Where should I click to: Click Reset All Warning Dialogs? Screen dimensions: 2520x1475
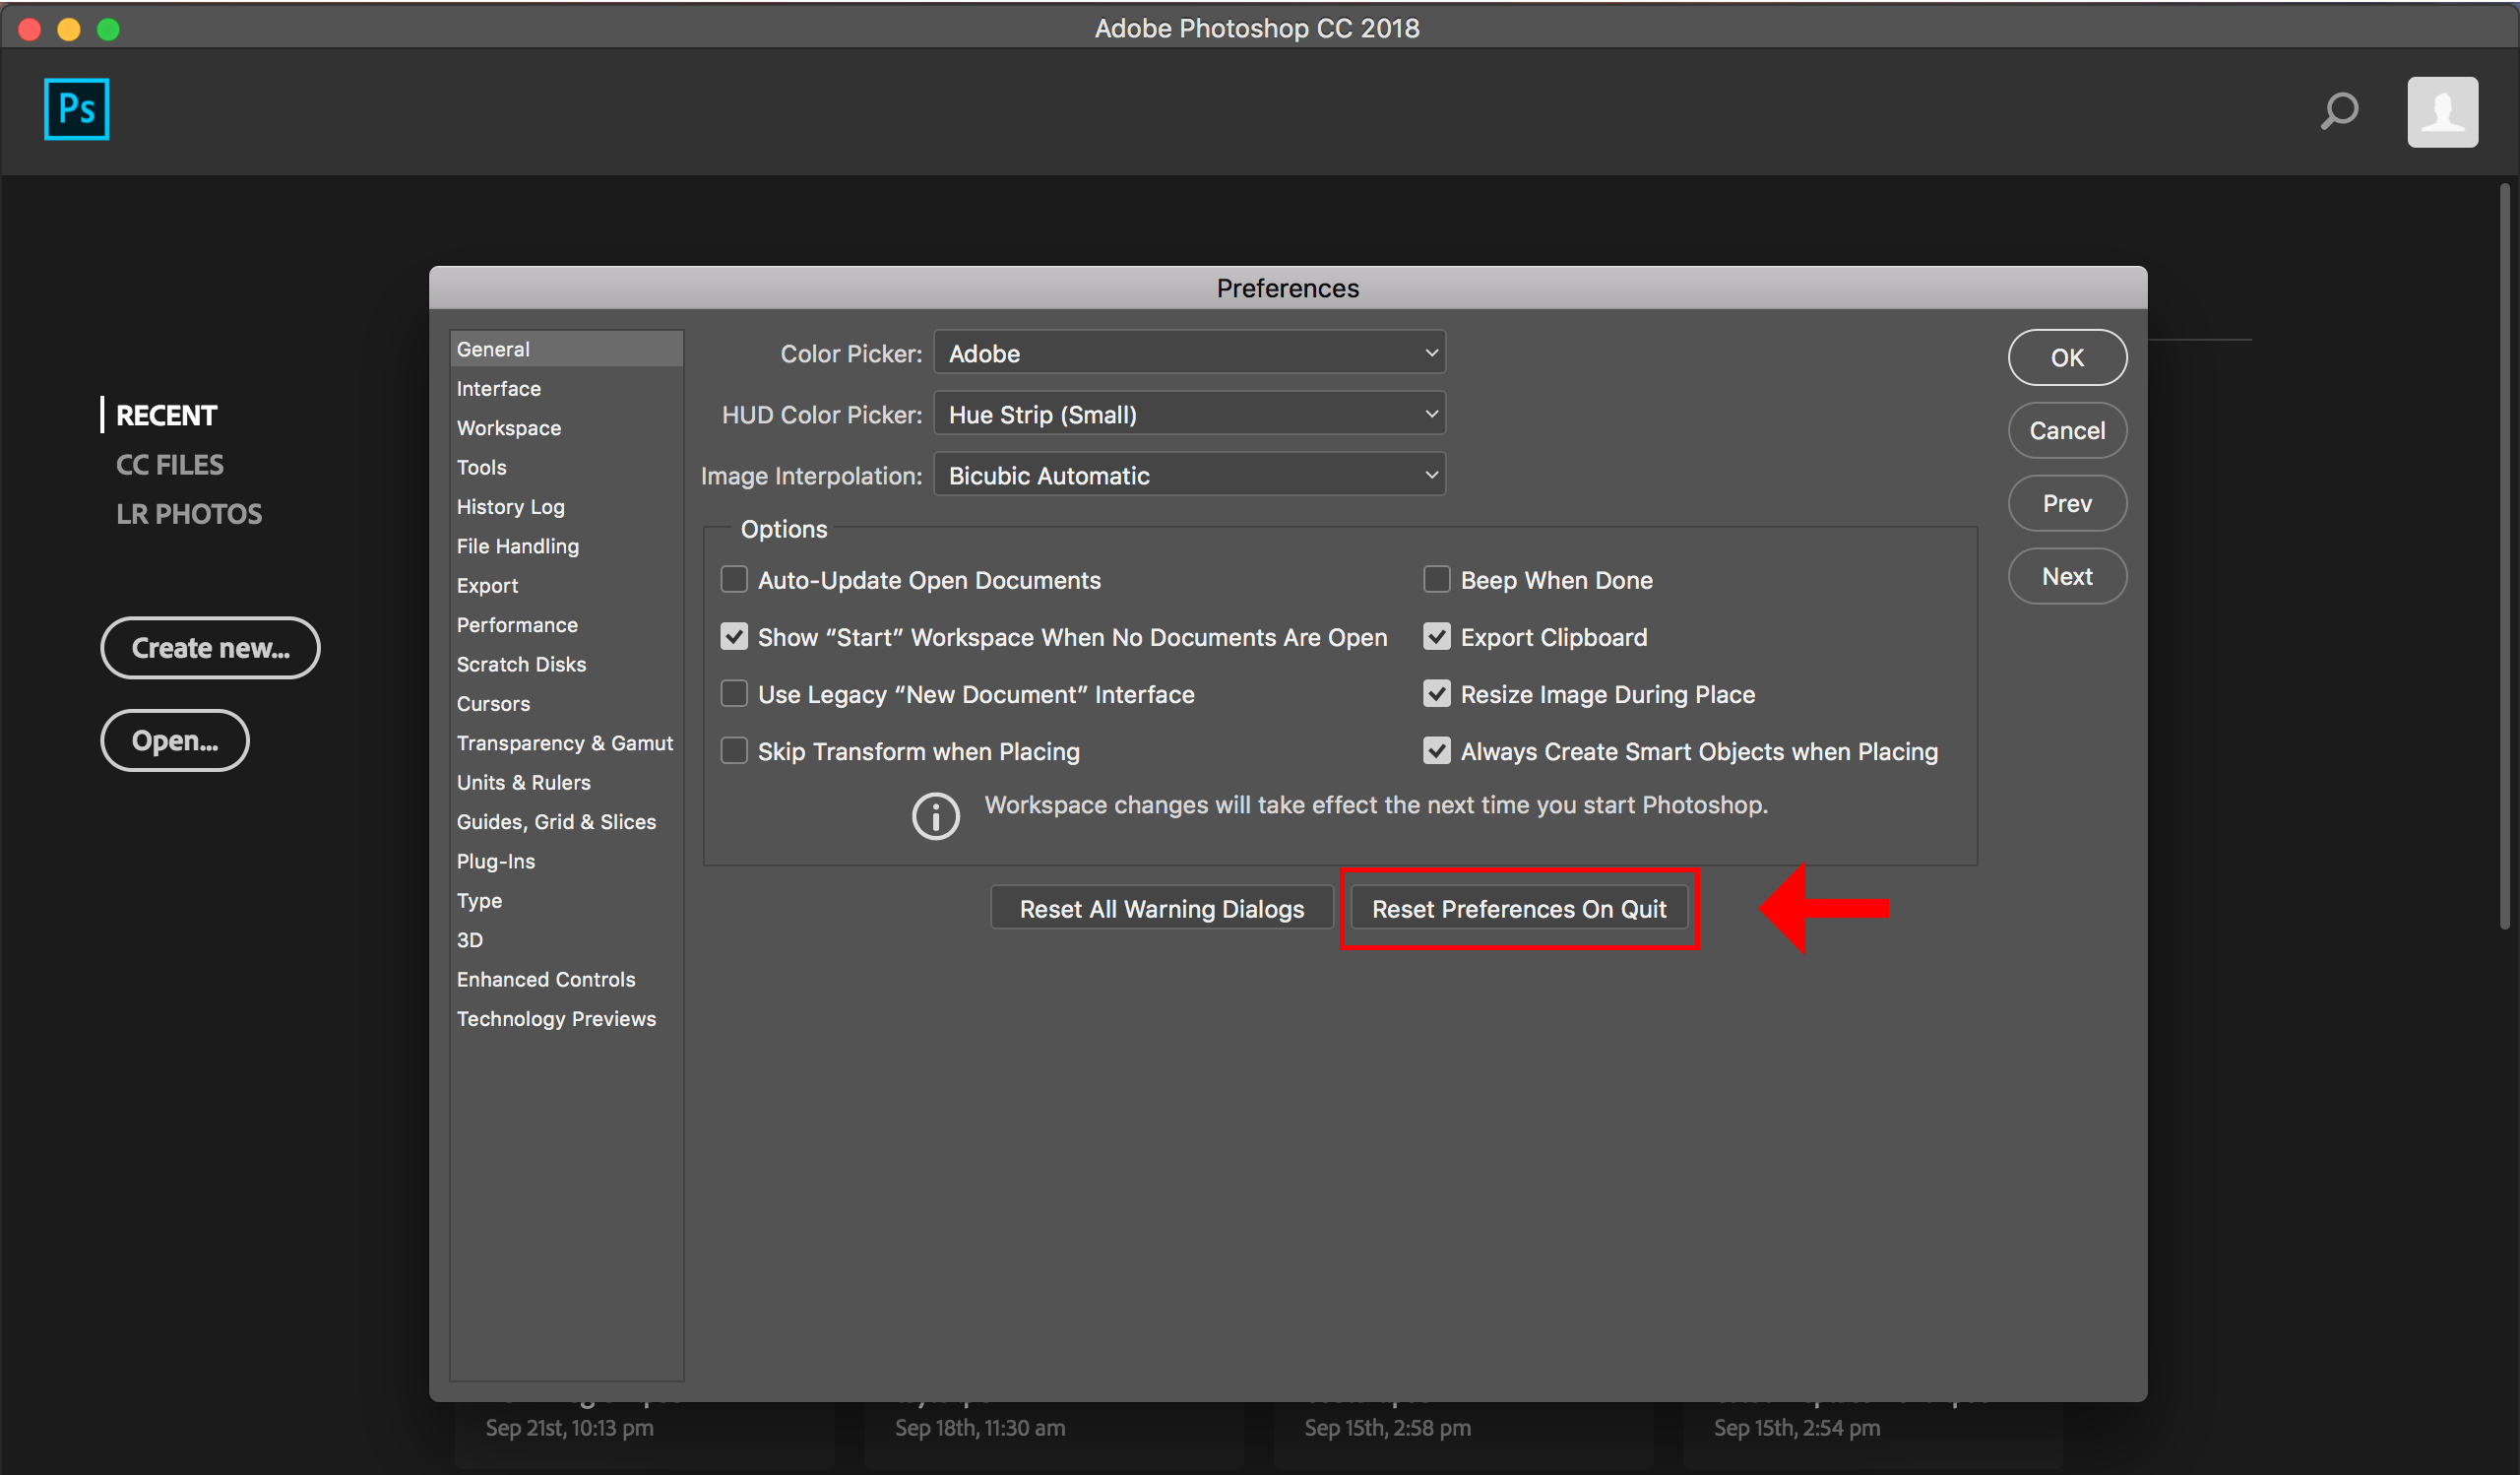(1161, 908)
